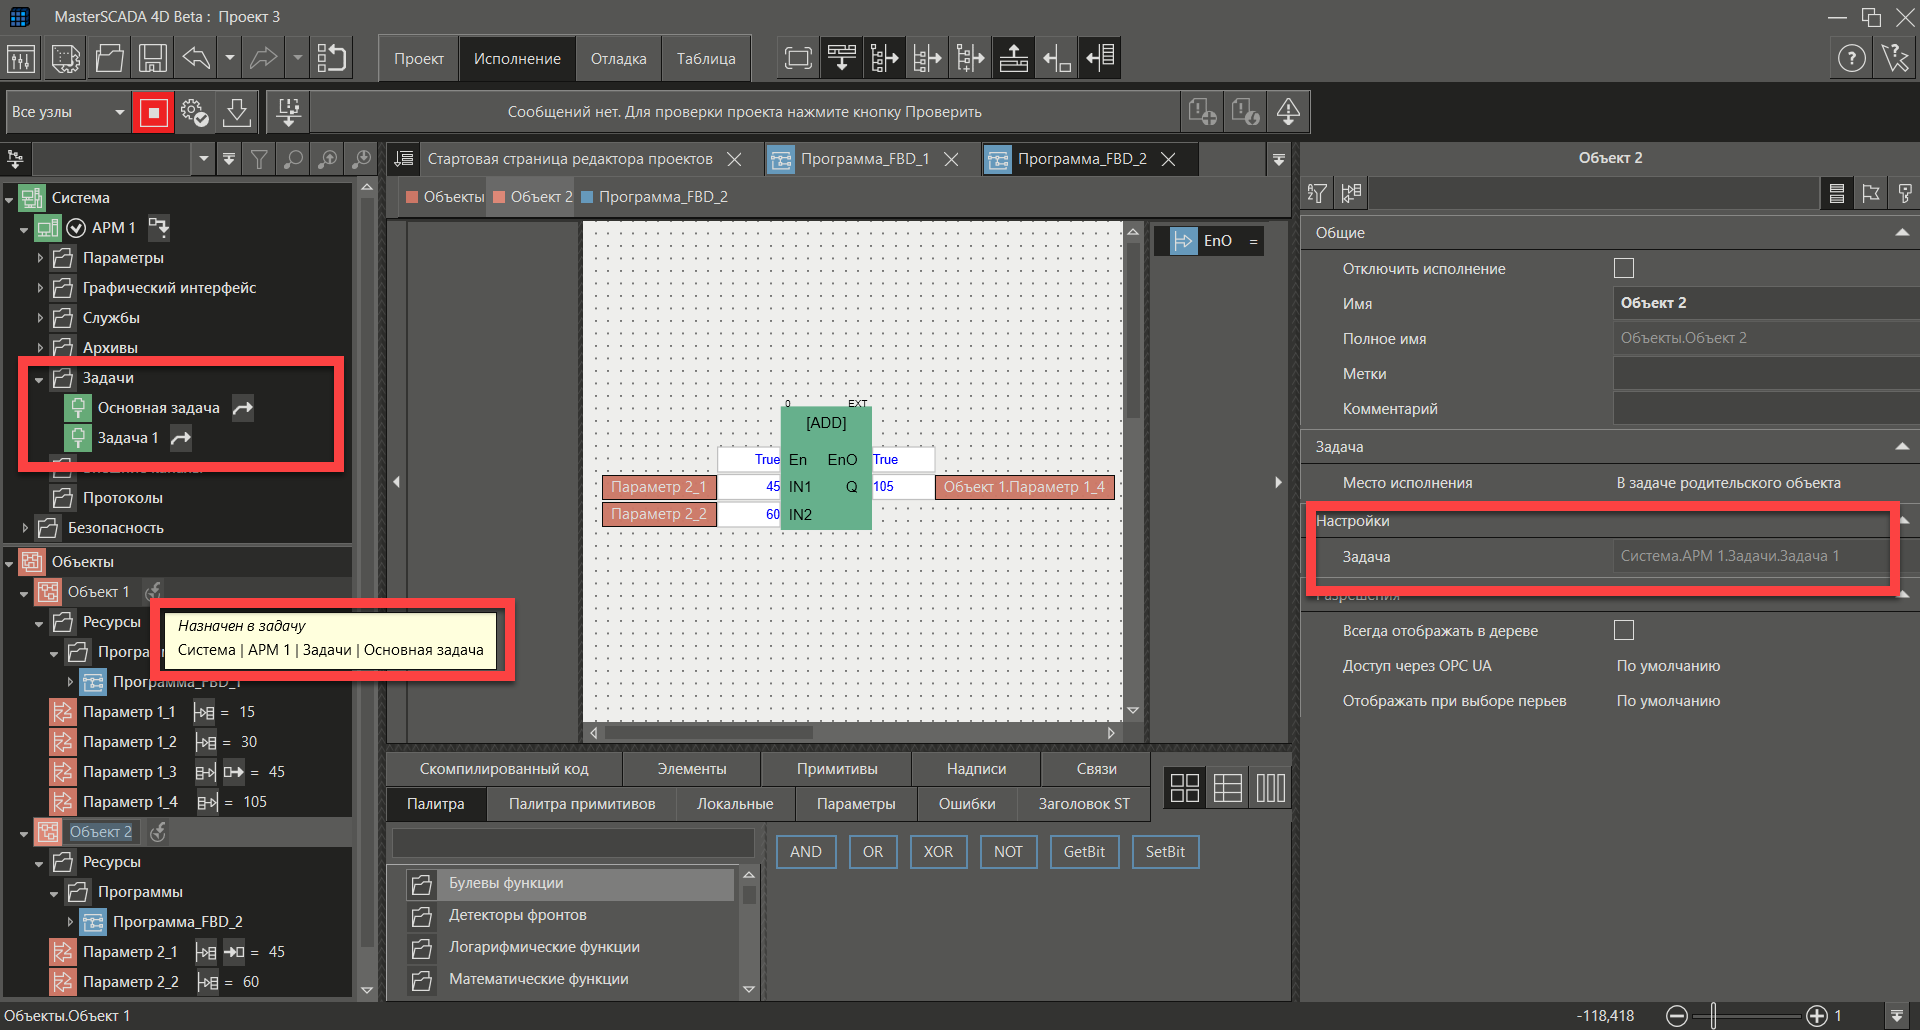Collapse the Общие properties section

coord(1901,233)
